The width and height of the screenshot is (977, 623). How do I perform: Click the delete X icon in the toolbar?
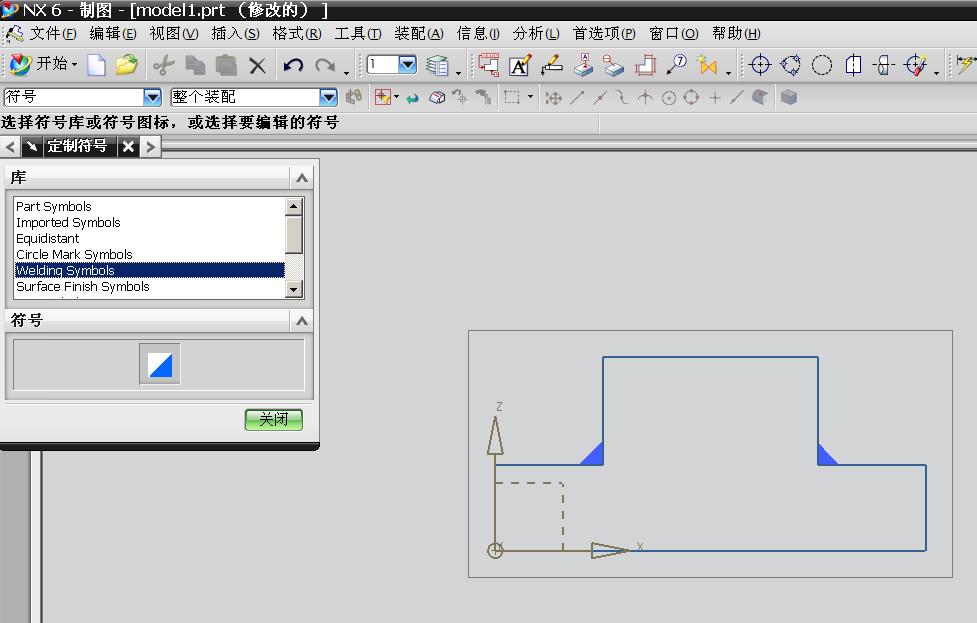point(257,65)
